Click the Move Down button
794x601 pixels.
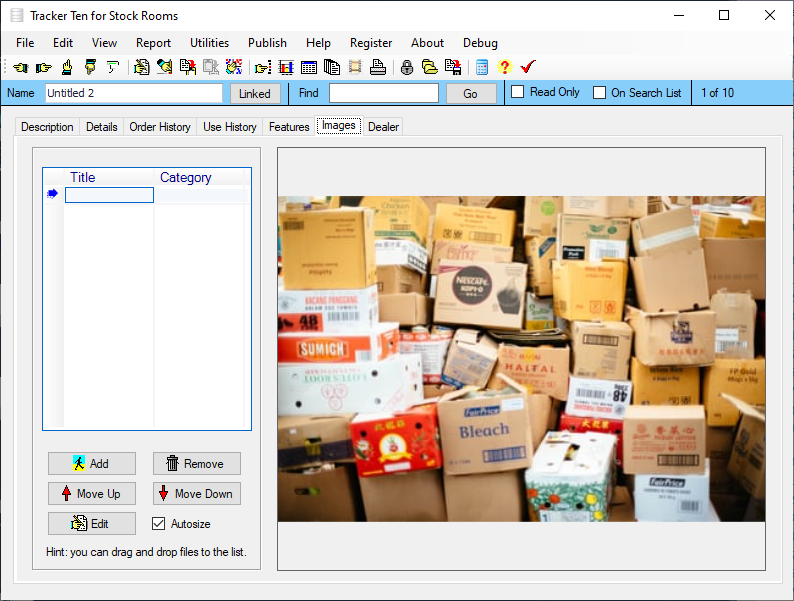[196, 493]
